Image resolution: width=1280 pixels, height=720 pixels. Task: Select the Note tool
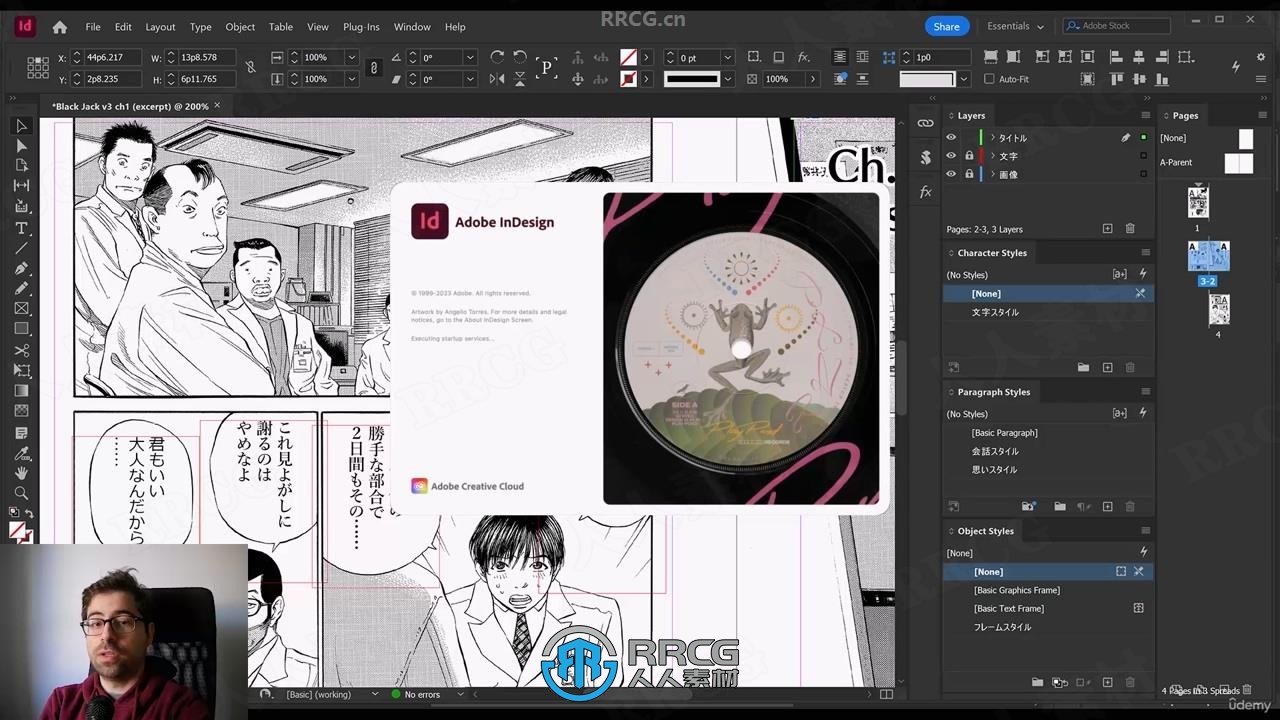[x=21, y=433]
